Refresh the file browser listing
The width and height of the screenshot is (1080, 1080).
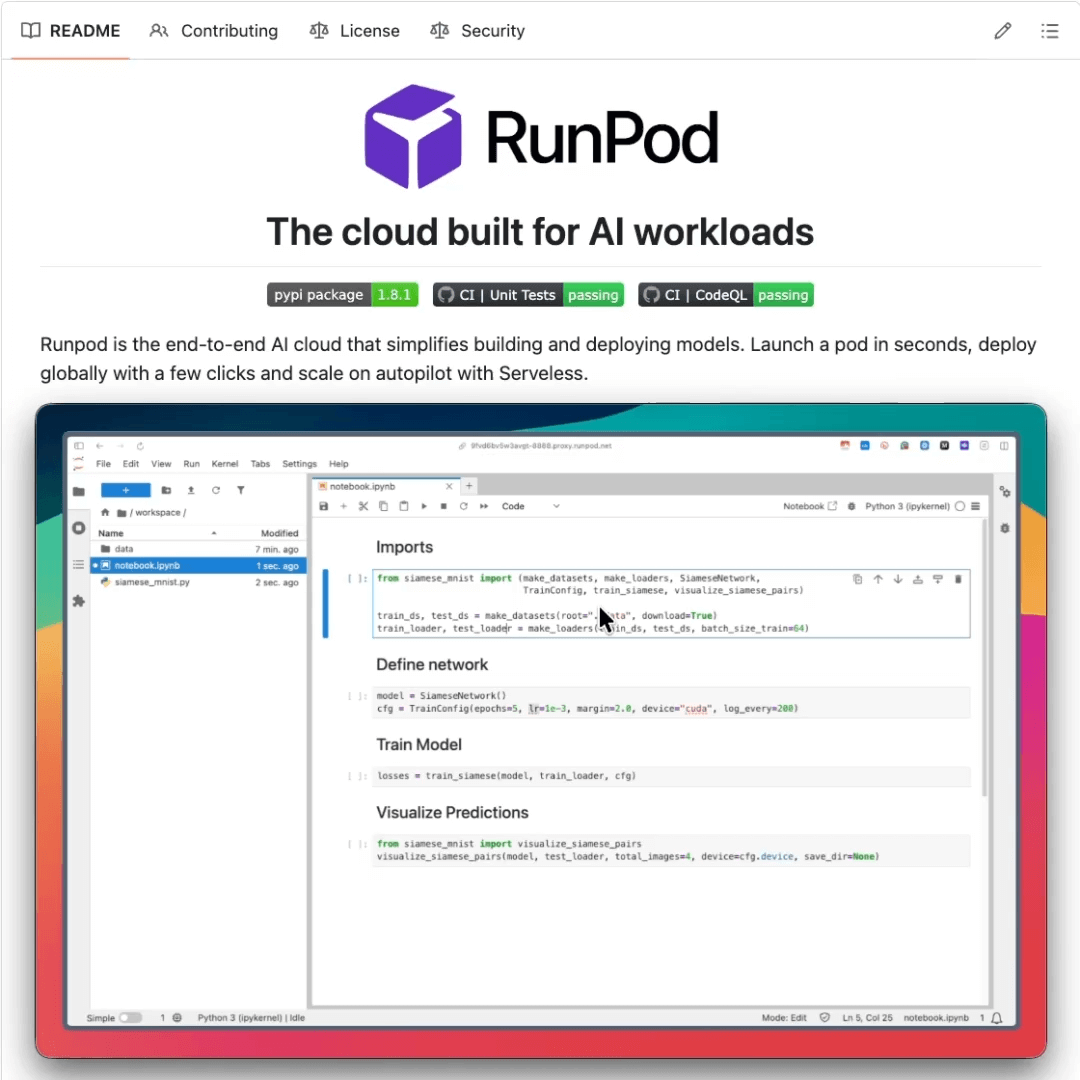(x=216, y=490)
